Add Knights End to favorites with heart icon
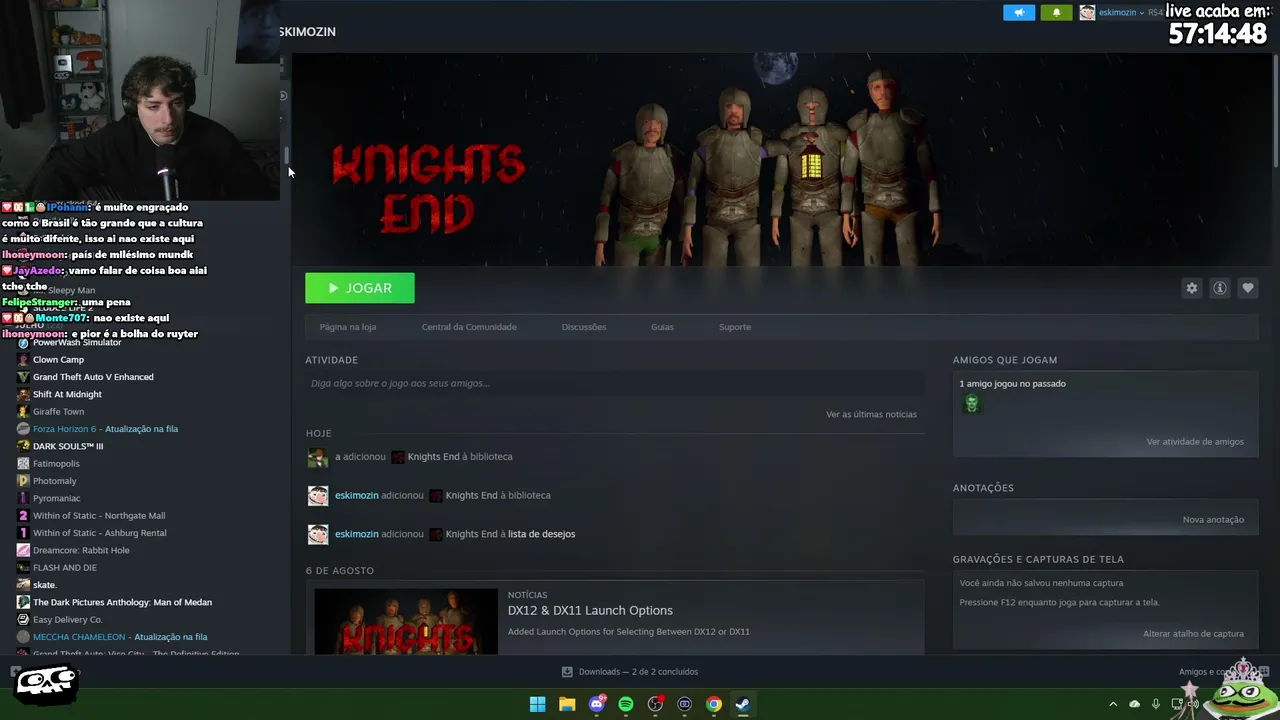 tap(1248, 288)
